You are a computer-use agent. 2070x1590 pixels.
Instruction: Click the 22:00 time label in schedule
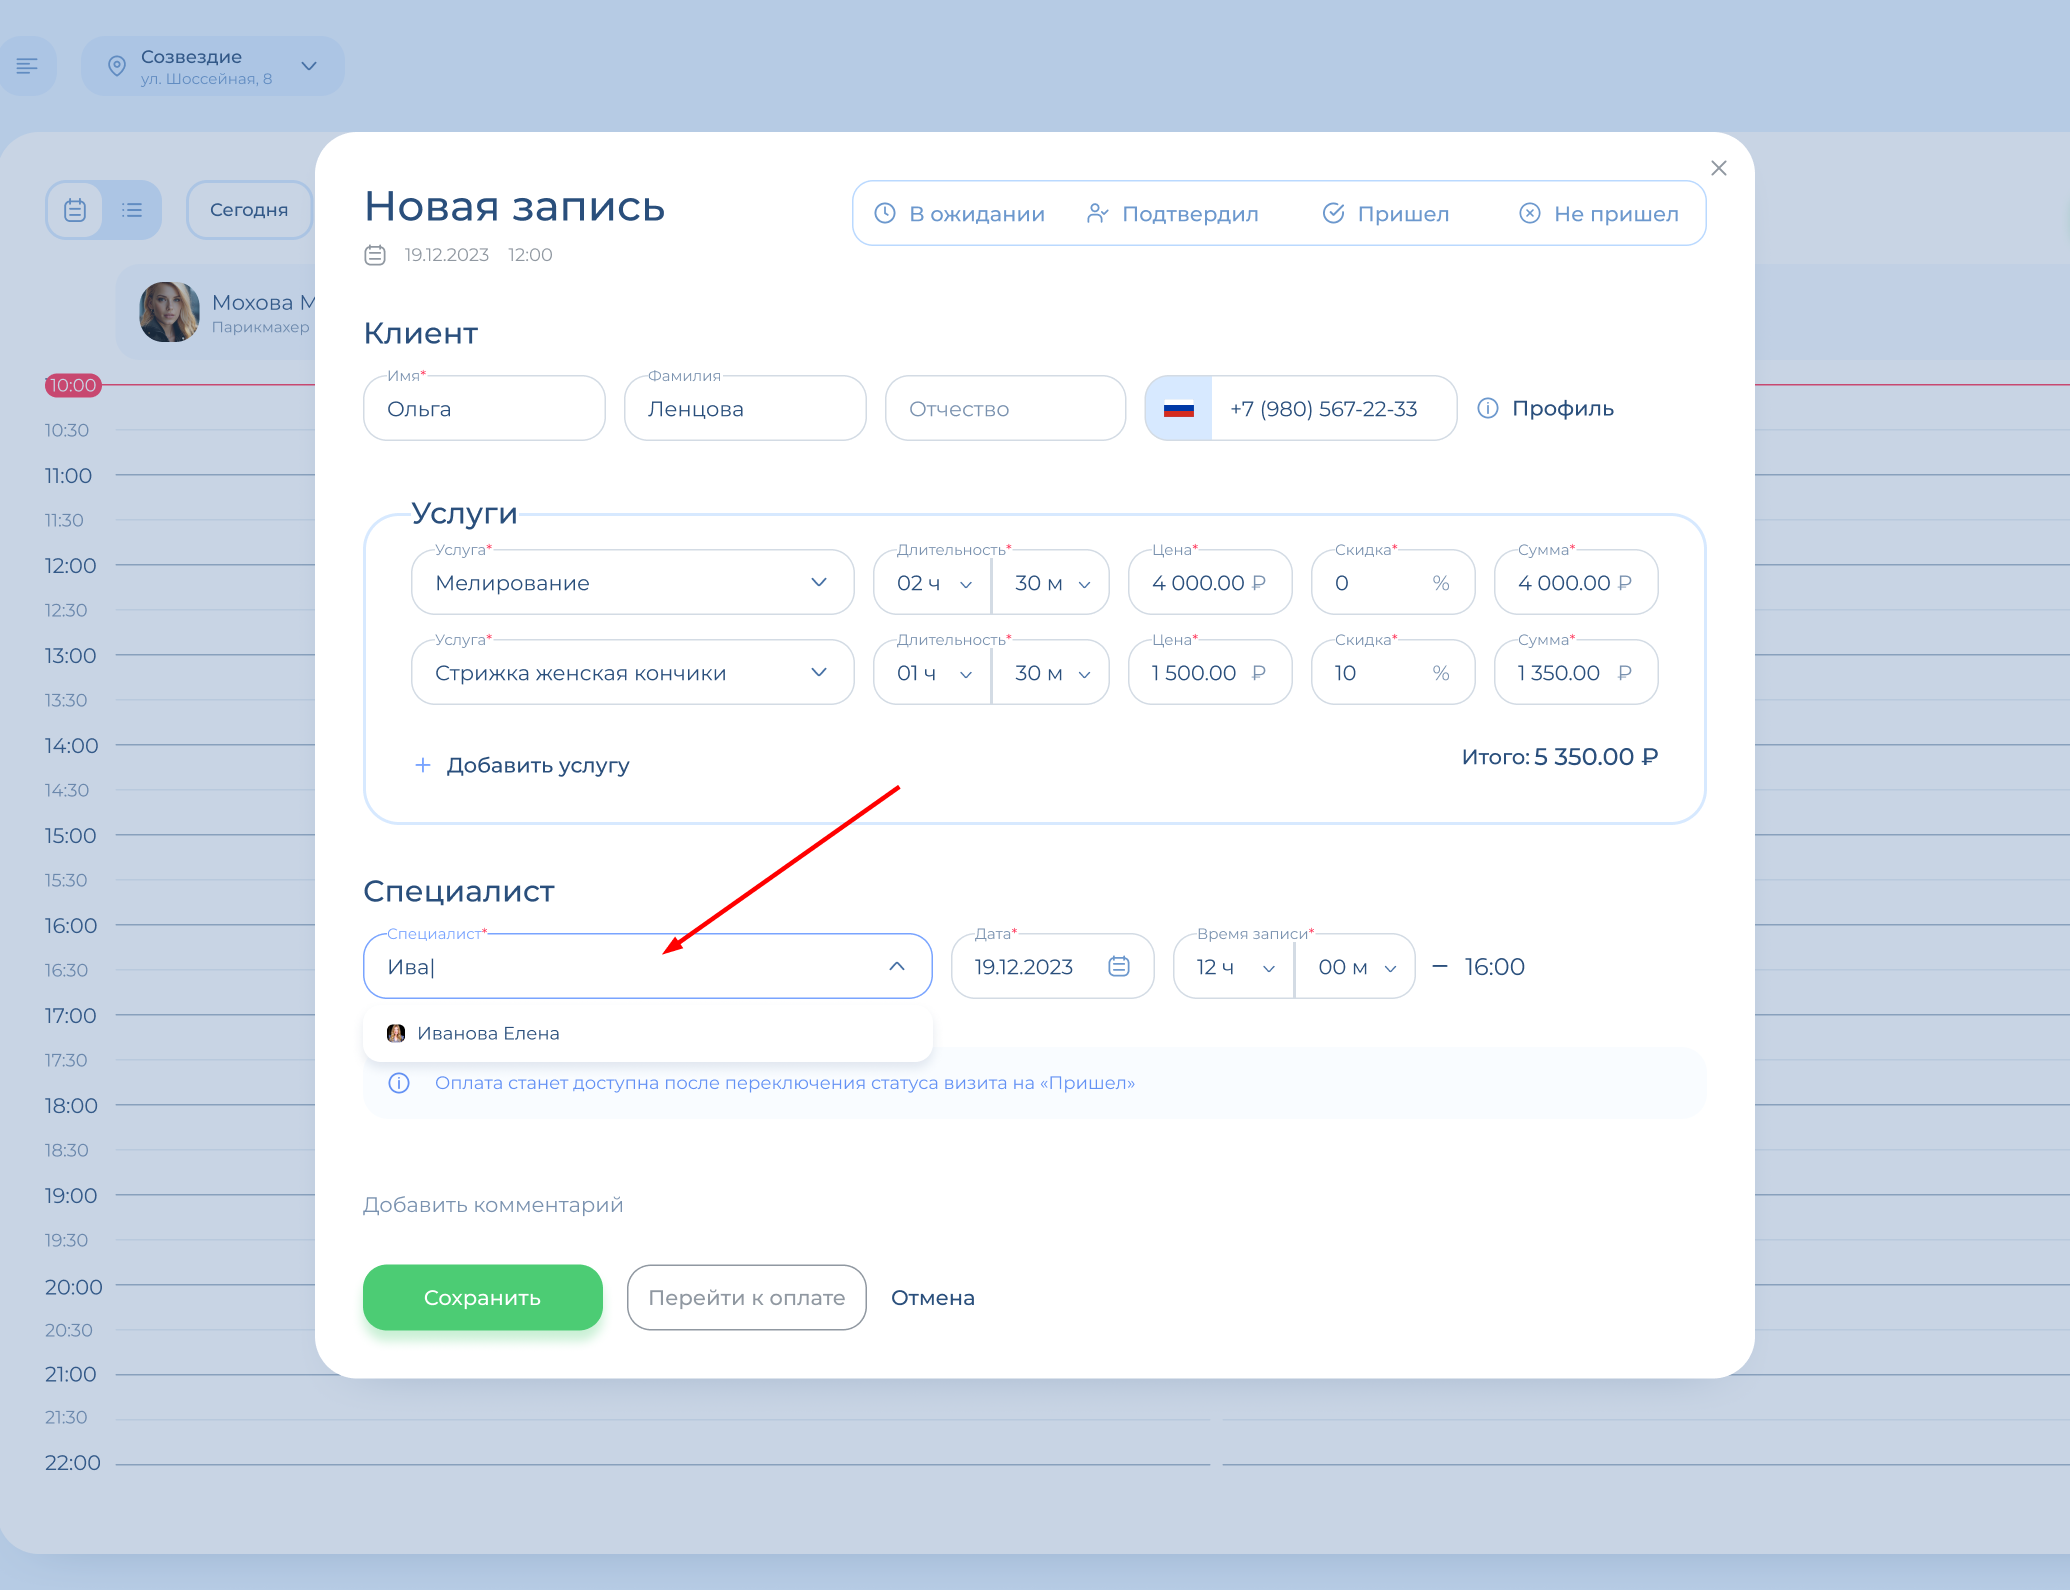point(73,1463)
